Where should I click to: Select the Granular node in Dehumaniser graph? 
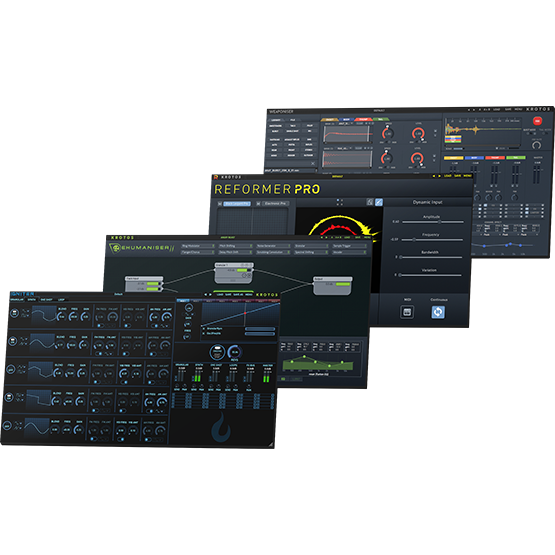click(234, 273)
